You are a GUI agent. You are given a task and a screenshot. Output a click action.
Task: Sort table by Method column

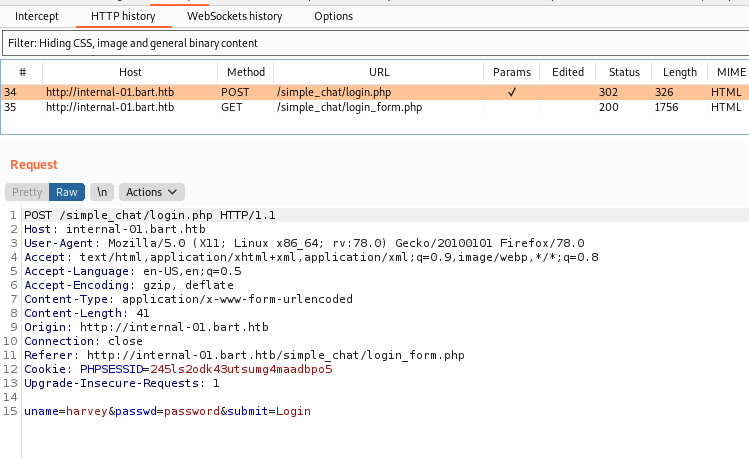click(246, 72)
